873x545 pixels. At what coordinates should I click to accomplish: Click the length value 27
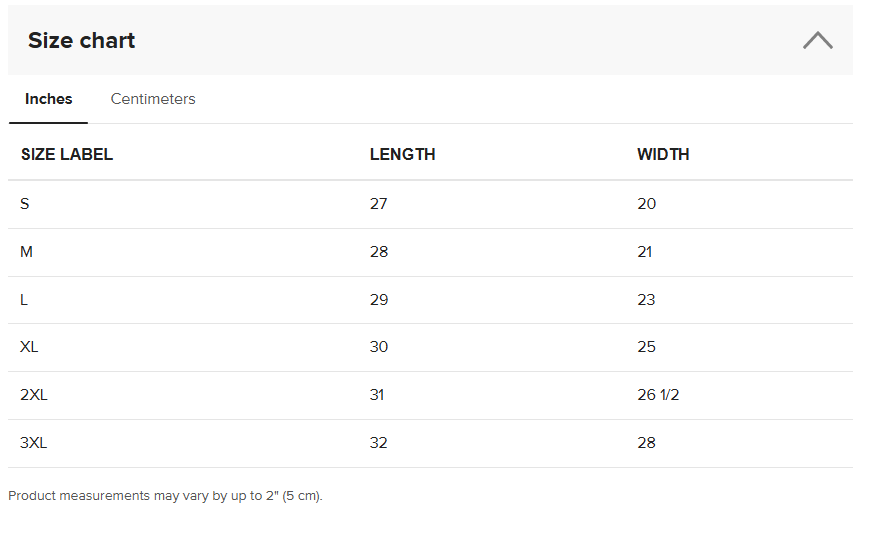(379, 204)
